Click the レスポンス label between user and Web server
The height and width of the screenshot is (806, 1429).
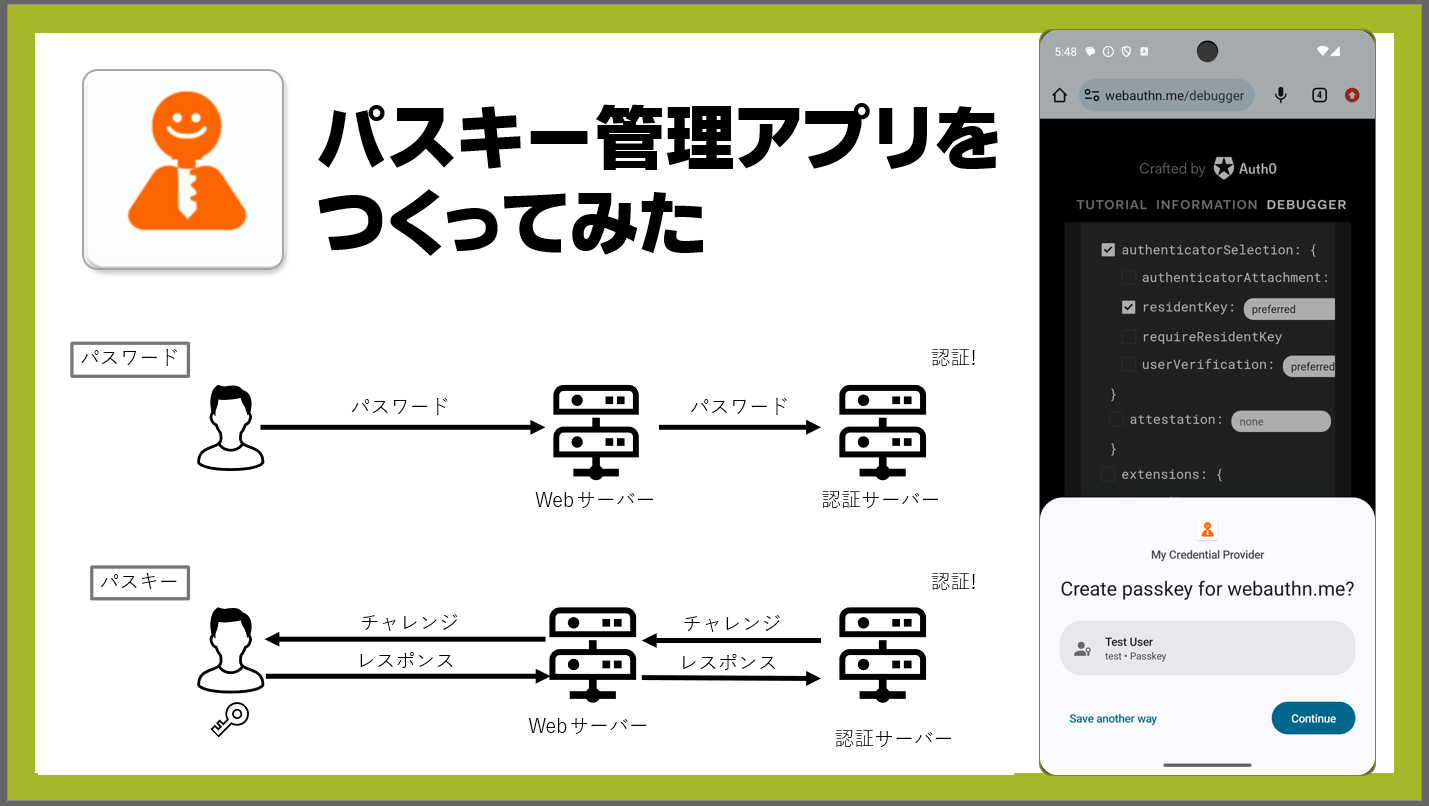(406, 660)
